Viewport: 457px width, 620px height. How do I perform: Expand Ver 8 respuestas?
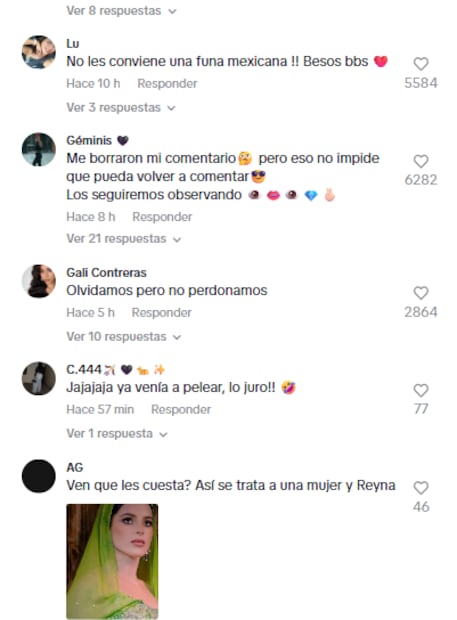pyautogui.click(x=121, y=11)
